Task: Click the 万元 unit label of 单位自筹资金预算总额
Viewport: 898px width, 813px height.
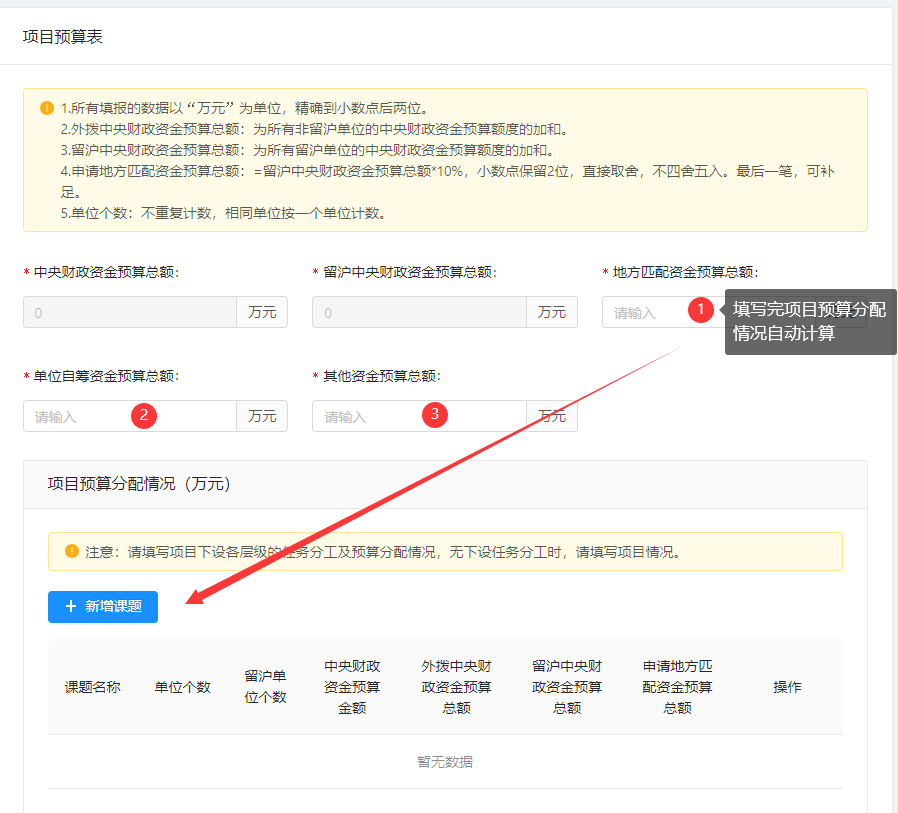Action: tap(262, 416)
